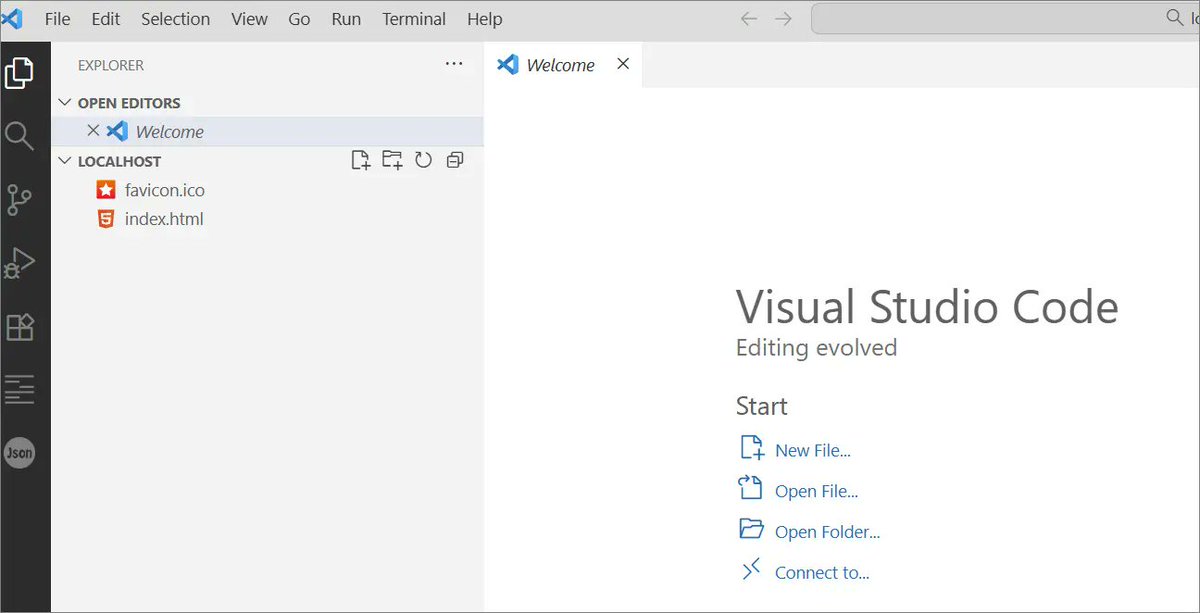
Task: Click the Json profile icon
Action: 20,453
